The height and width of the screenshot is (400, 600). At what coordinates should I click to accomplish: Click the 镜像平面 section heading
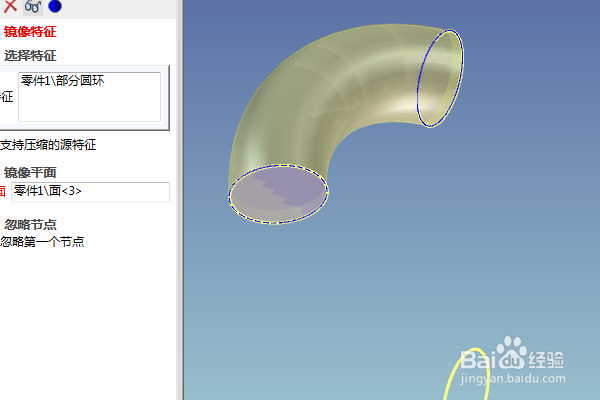(x=30, y=173)
